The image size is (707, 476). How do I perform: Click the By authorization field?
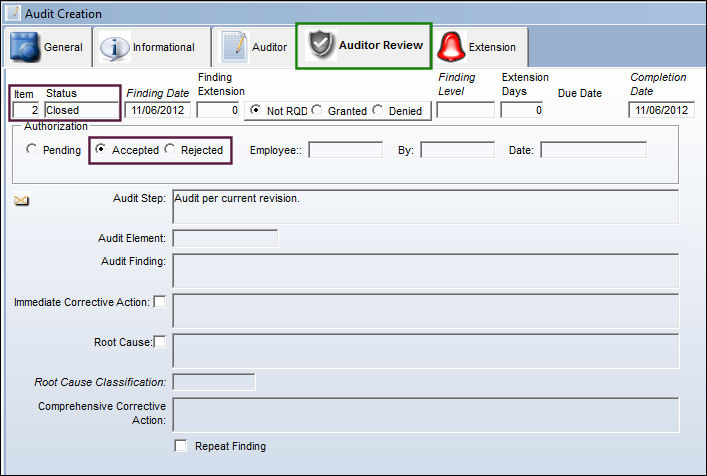click(x=457, y=150)
